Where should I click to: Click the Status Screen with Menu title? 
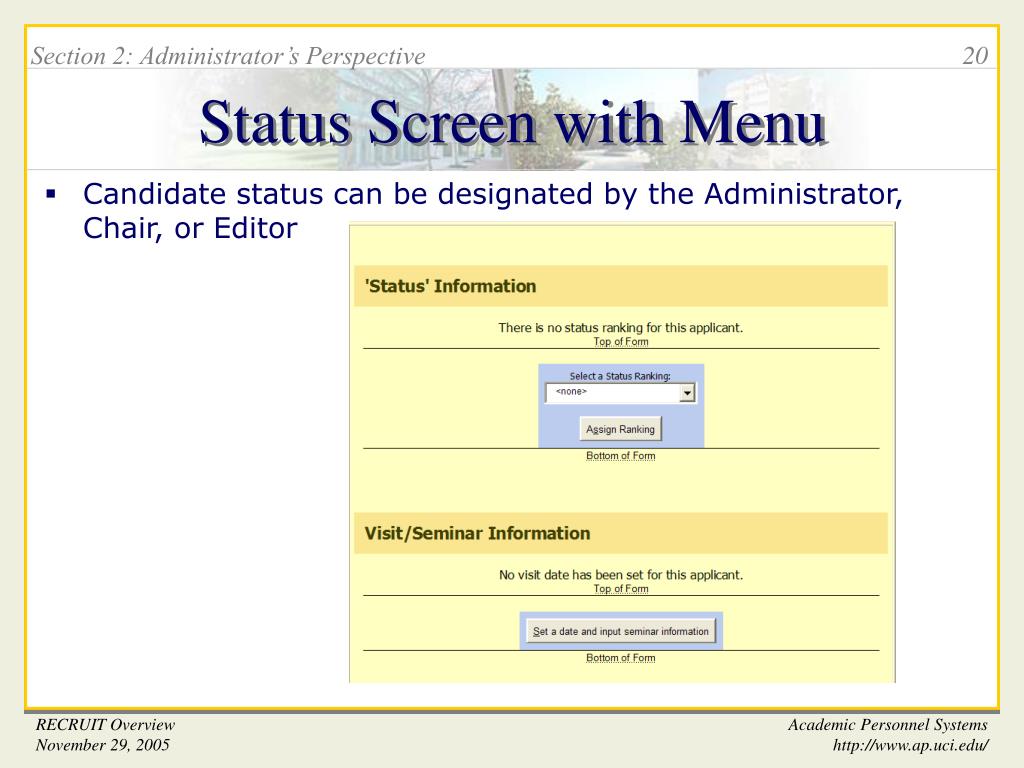[x=513, y=123]
